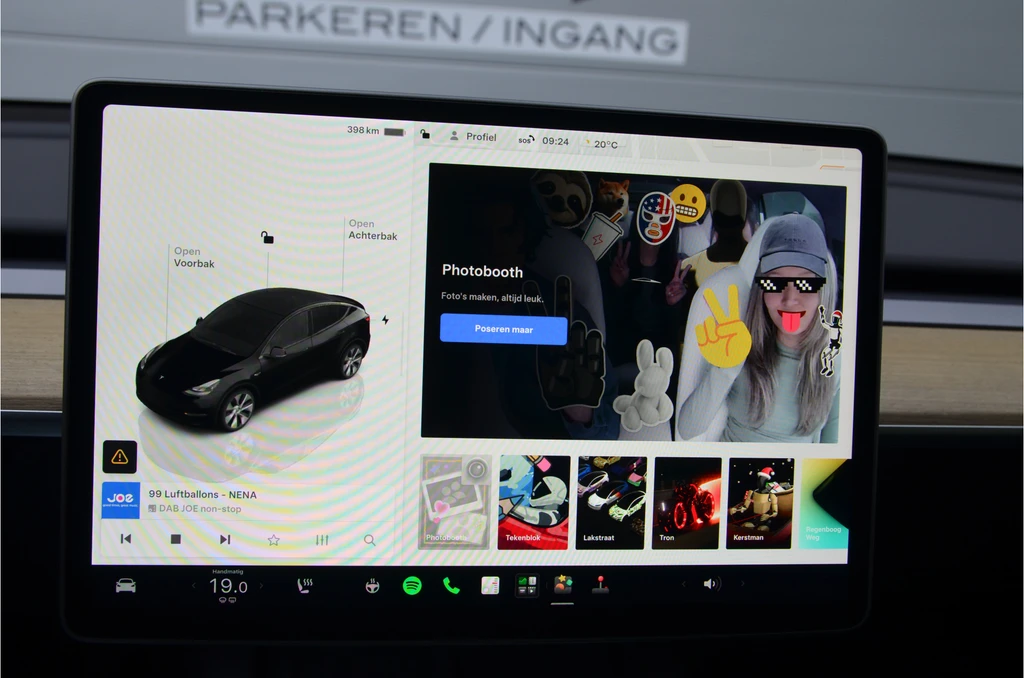Open Arcade joystick app

[600, 585]
